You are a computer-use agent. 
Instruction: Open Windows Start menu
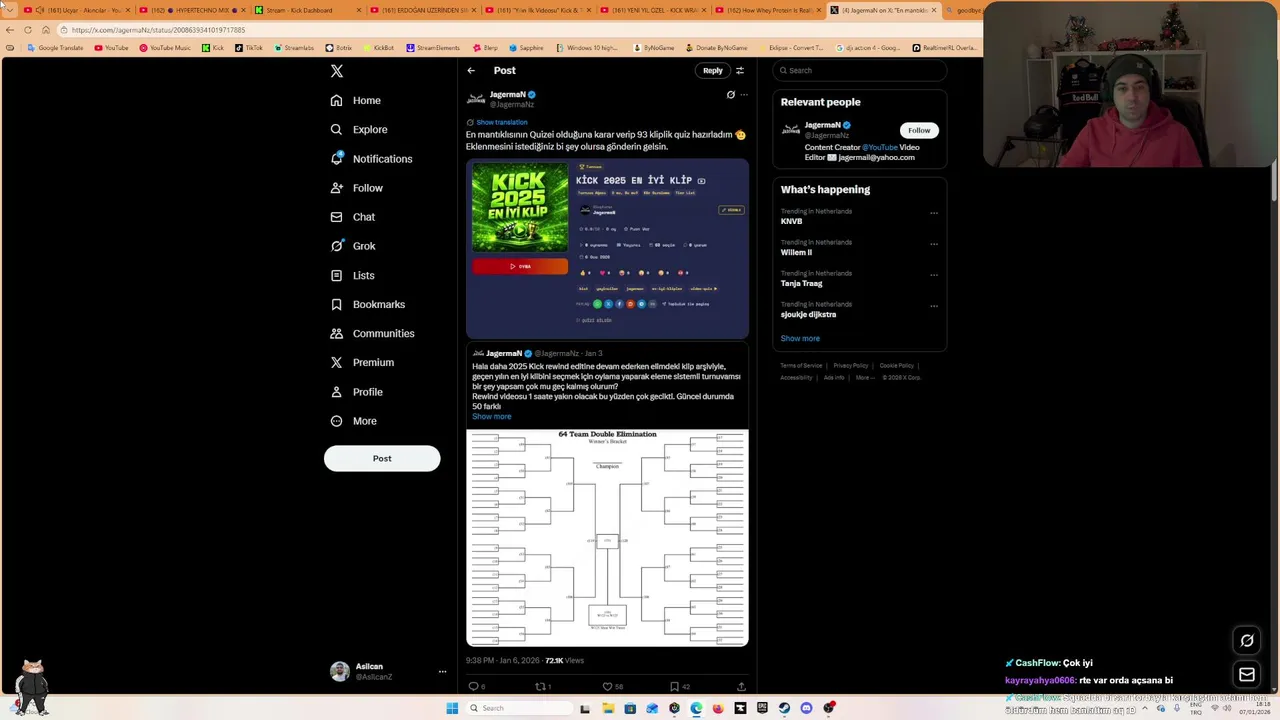(452, 708)
